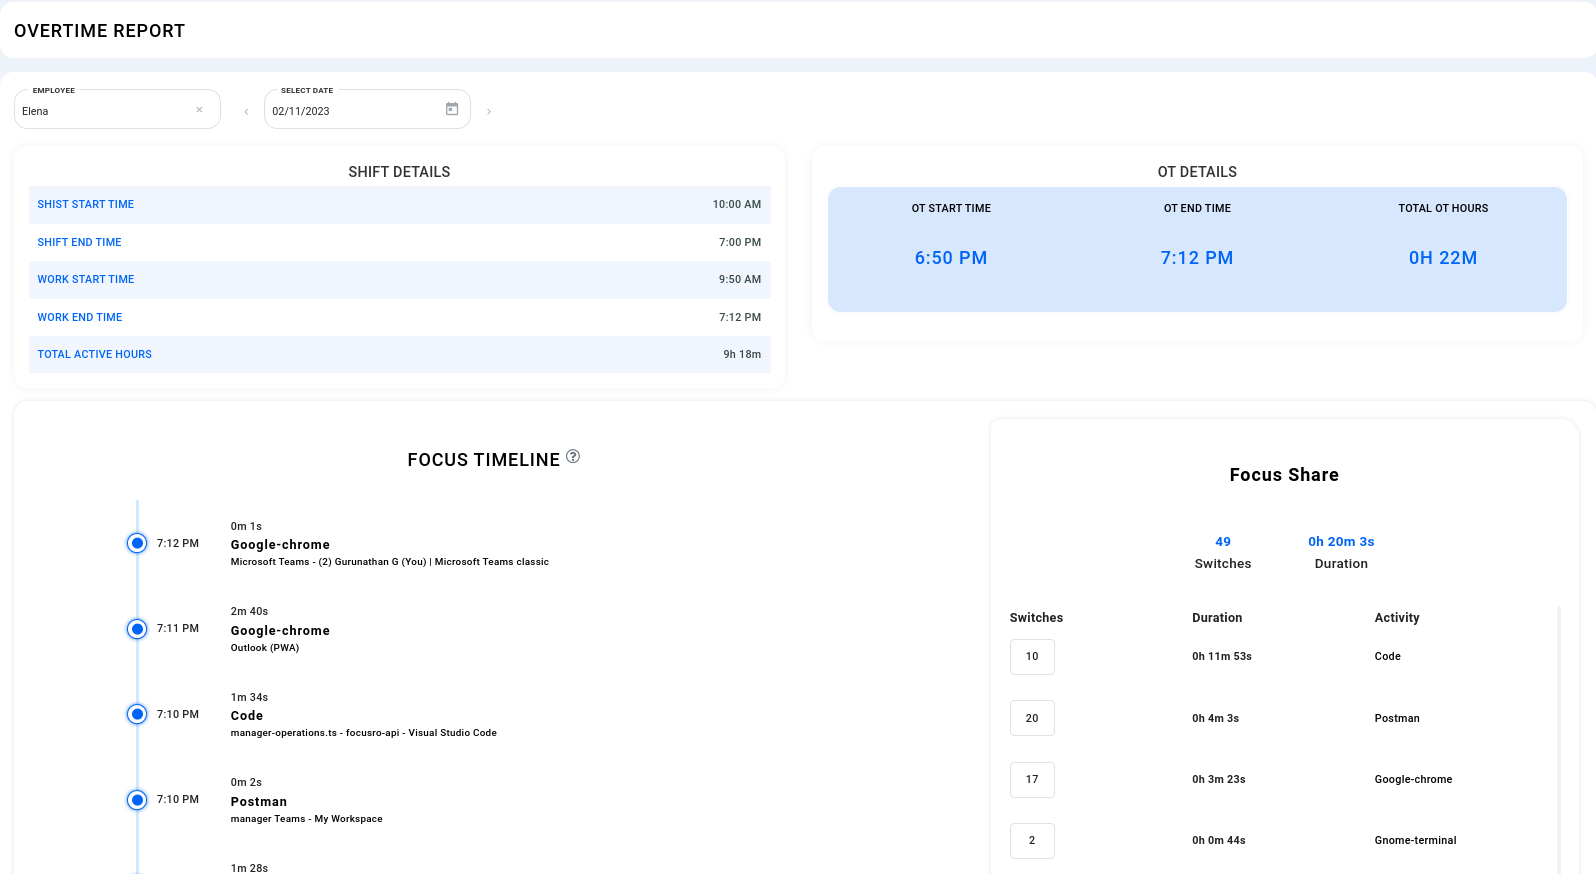Click the TOTAL ACTIVE HOURS label
The height and width of the screenshot is (874, 1596).
click(x=95, y=354)
